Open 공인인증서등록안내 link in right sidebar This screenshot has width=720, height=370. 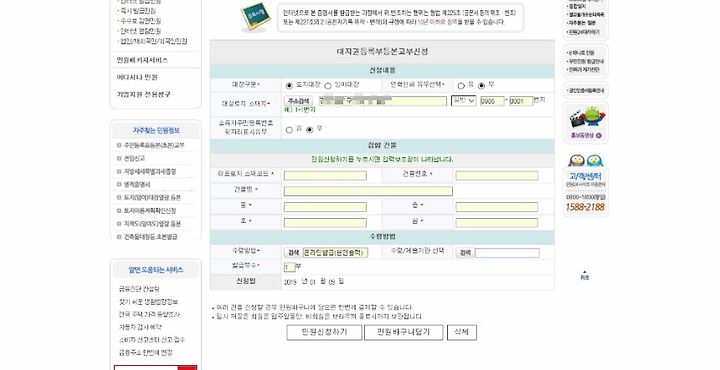tap(586, 90)
